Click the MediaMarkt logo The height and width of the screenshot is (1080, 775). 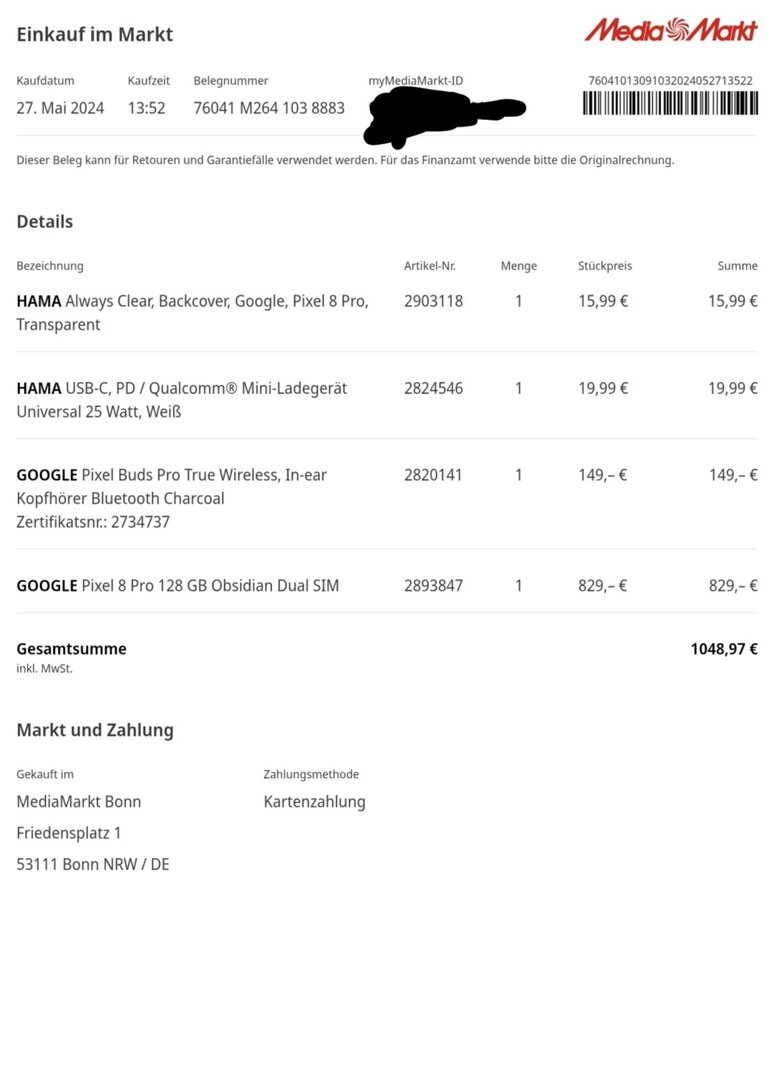pyautogui.click(x=671, y=30)
